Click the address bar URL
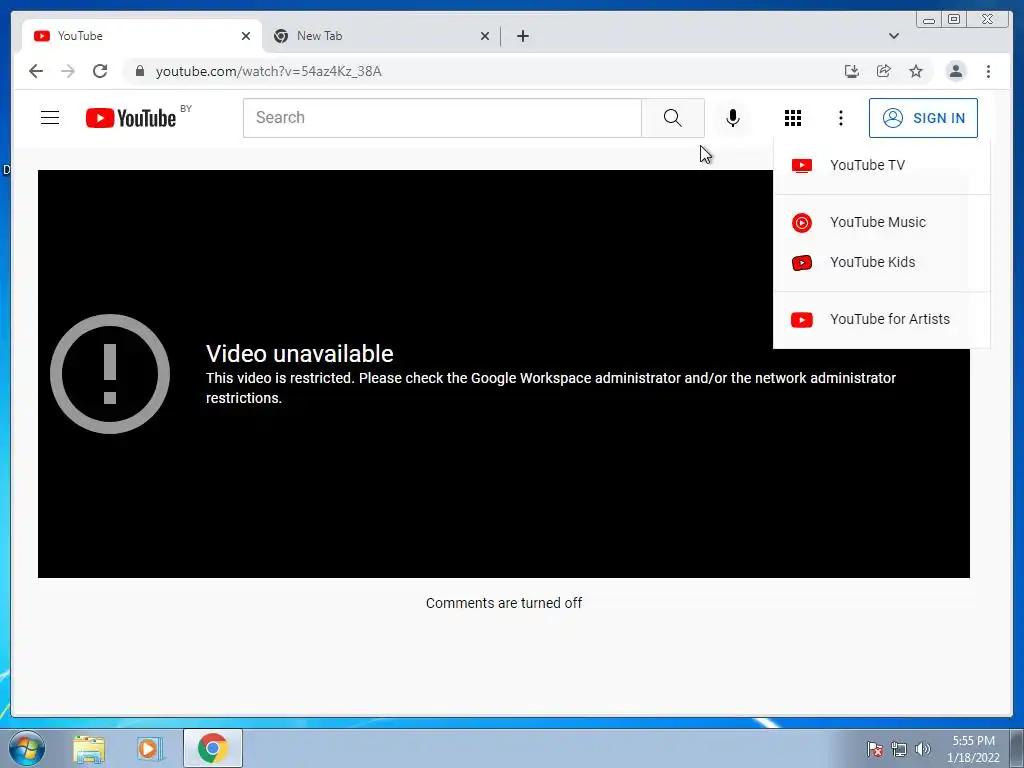The height and width of the screenshot is (768, 1024). (x=268, y=71)
